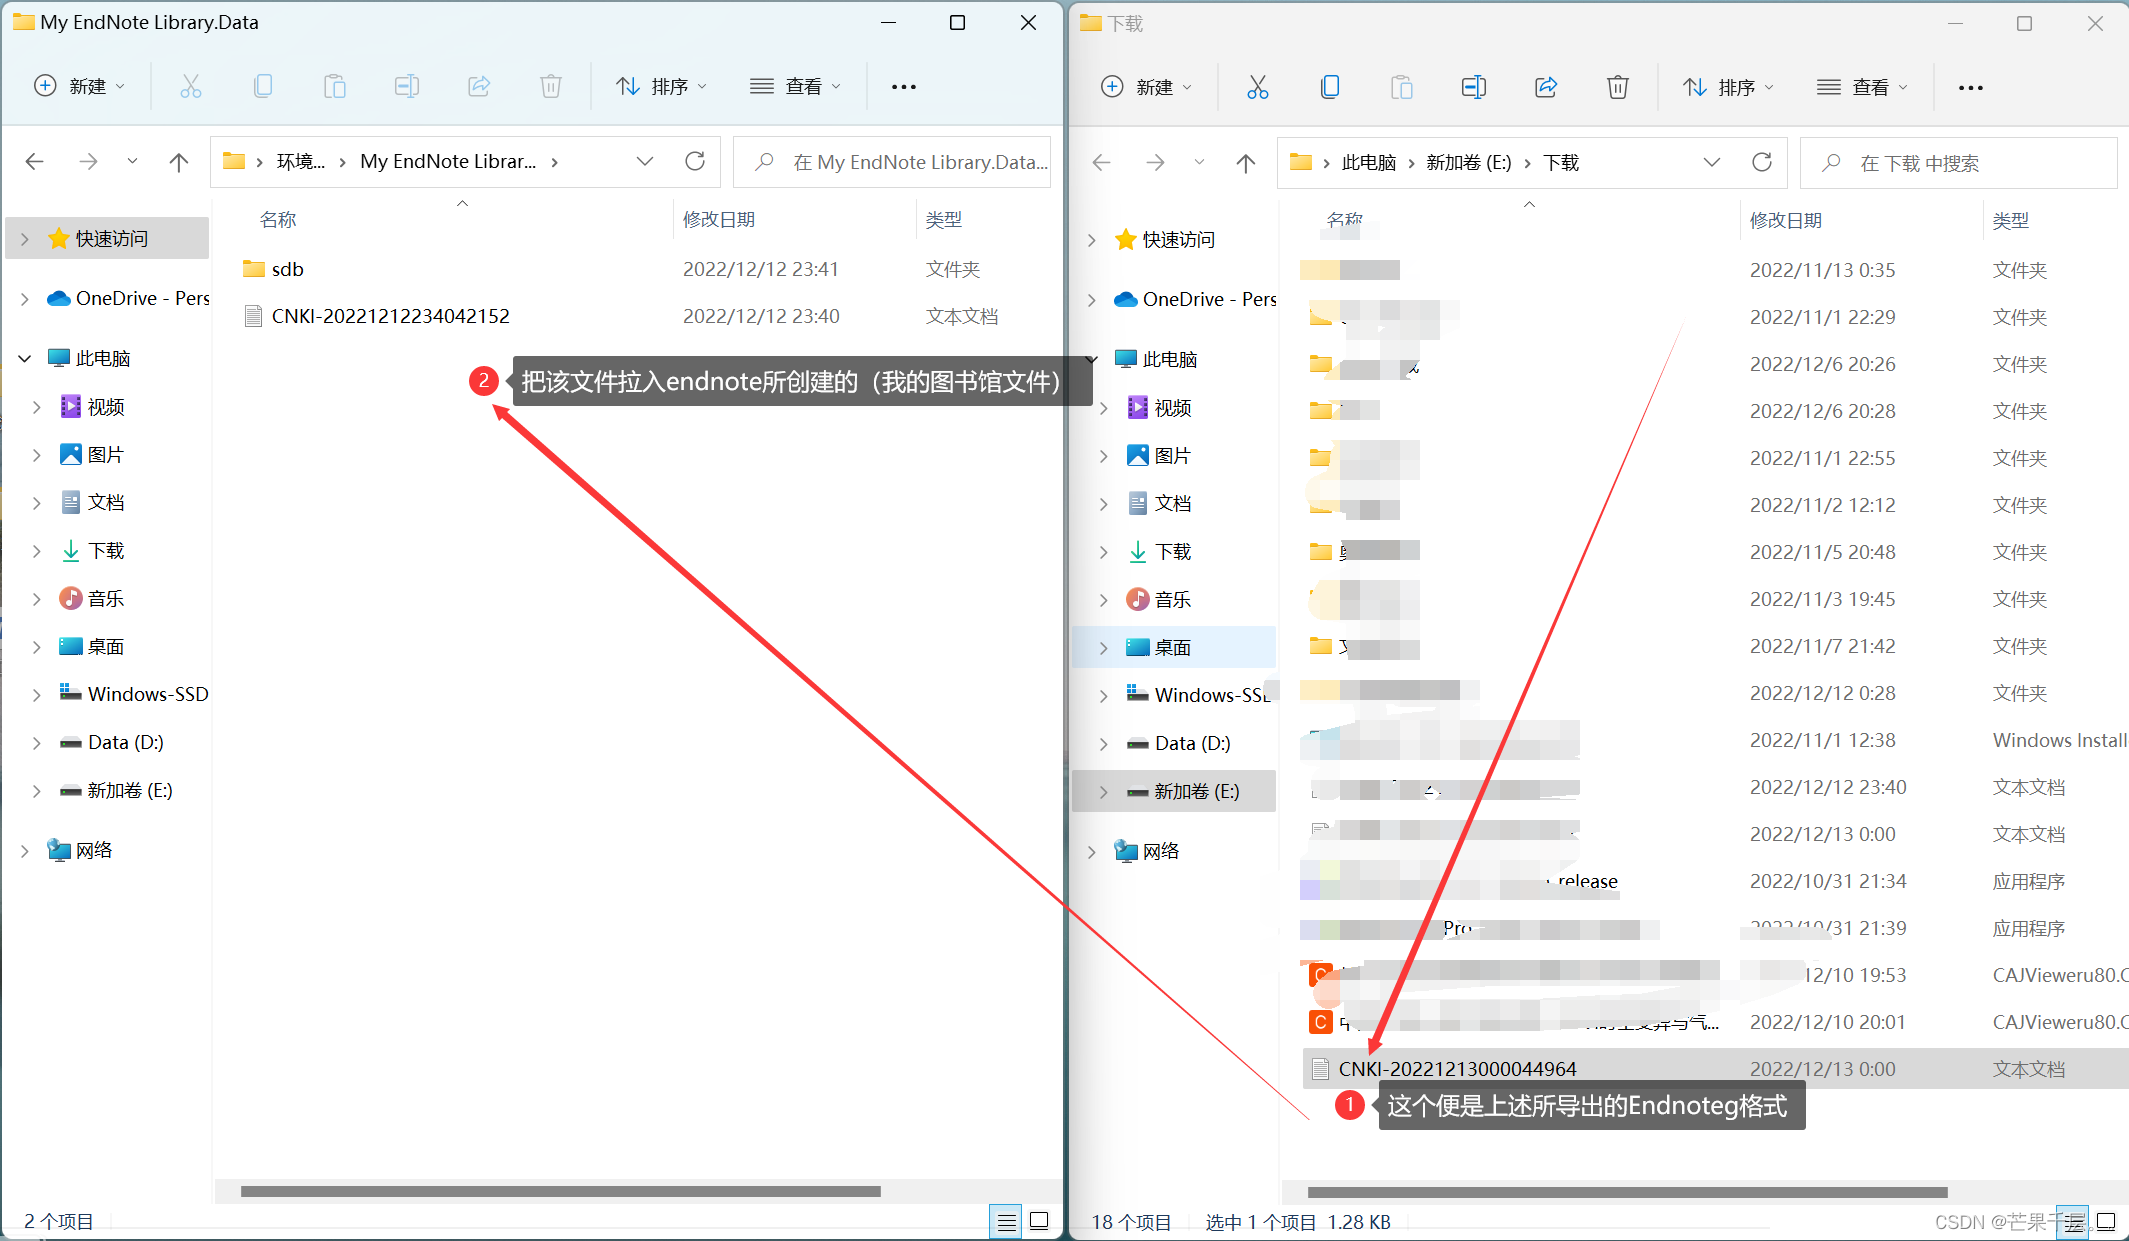The height and width of the screenshot is (1241, 2129).
Task: Click the Rename icon in the Downloads window toolbar
Action: pyautogui.click(x=1473, y=88)
